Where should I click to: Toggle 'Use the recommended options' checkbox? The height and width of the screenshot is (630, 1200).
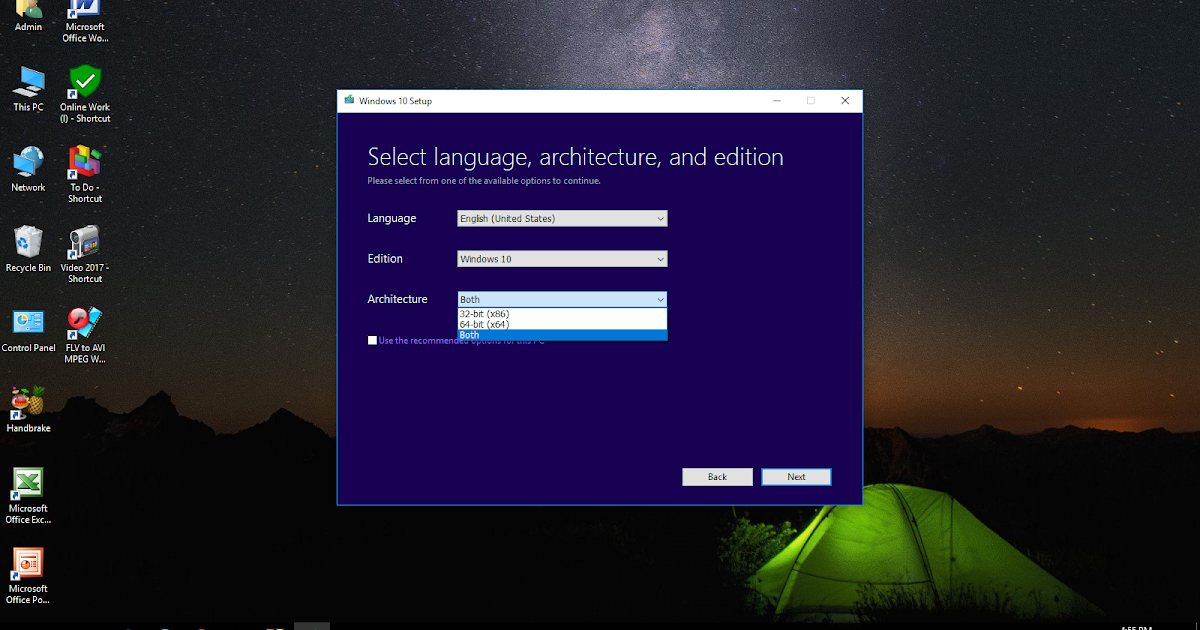tap(373, 341)
